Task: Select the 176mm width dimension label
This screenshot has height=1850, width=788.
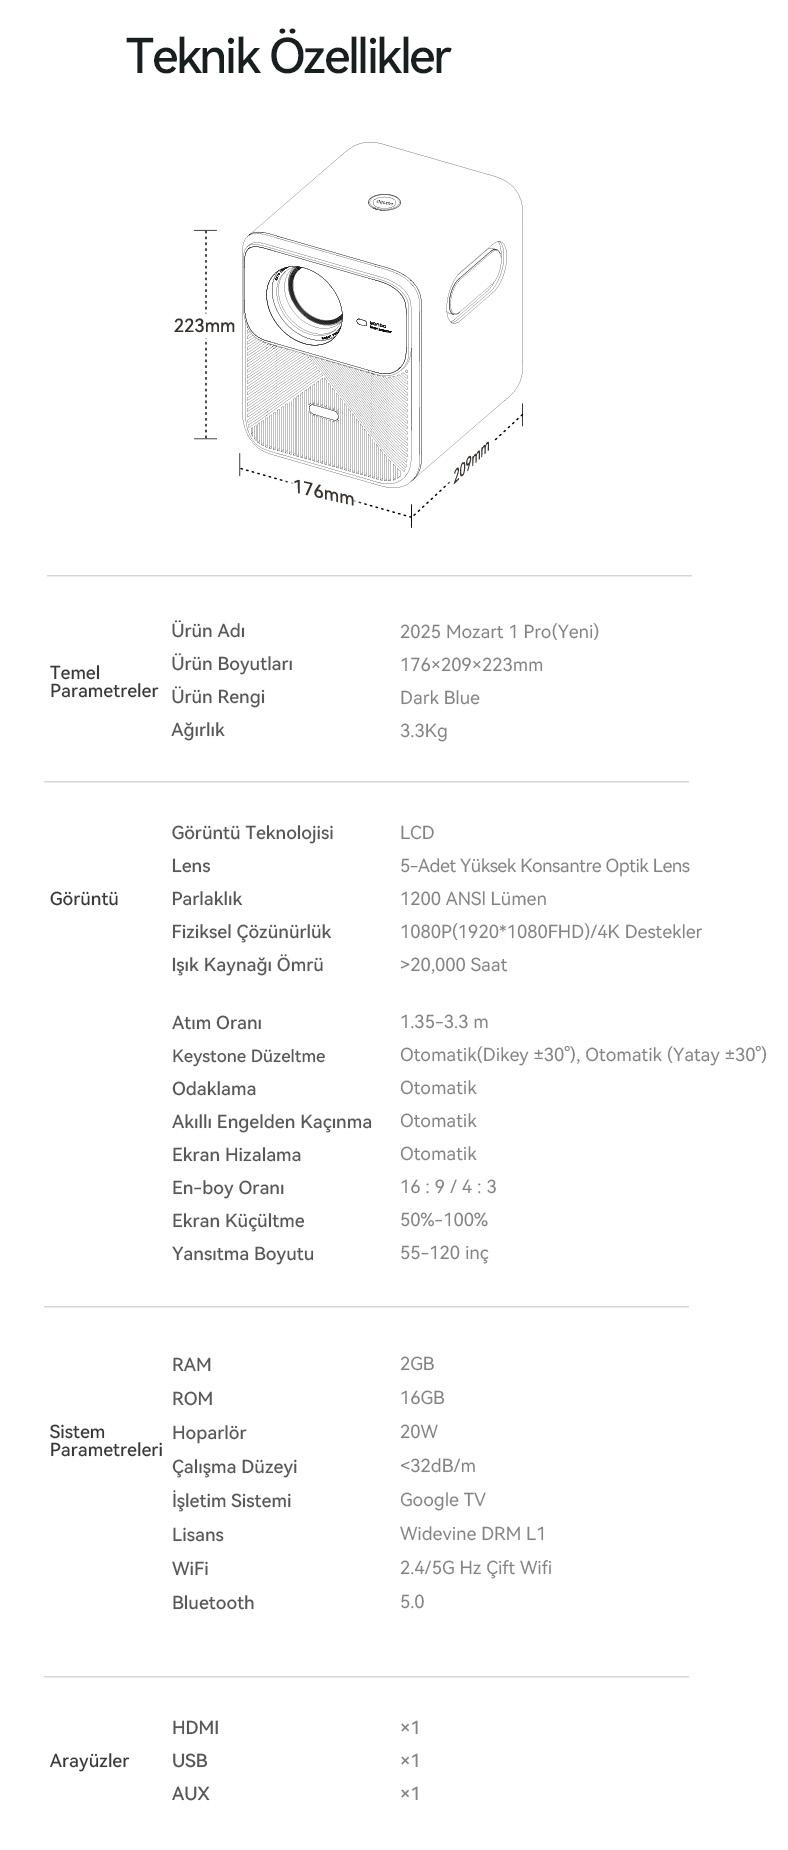Action: click(323, 492)
